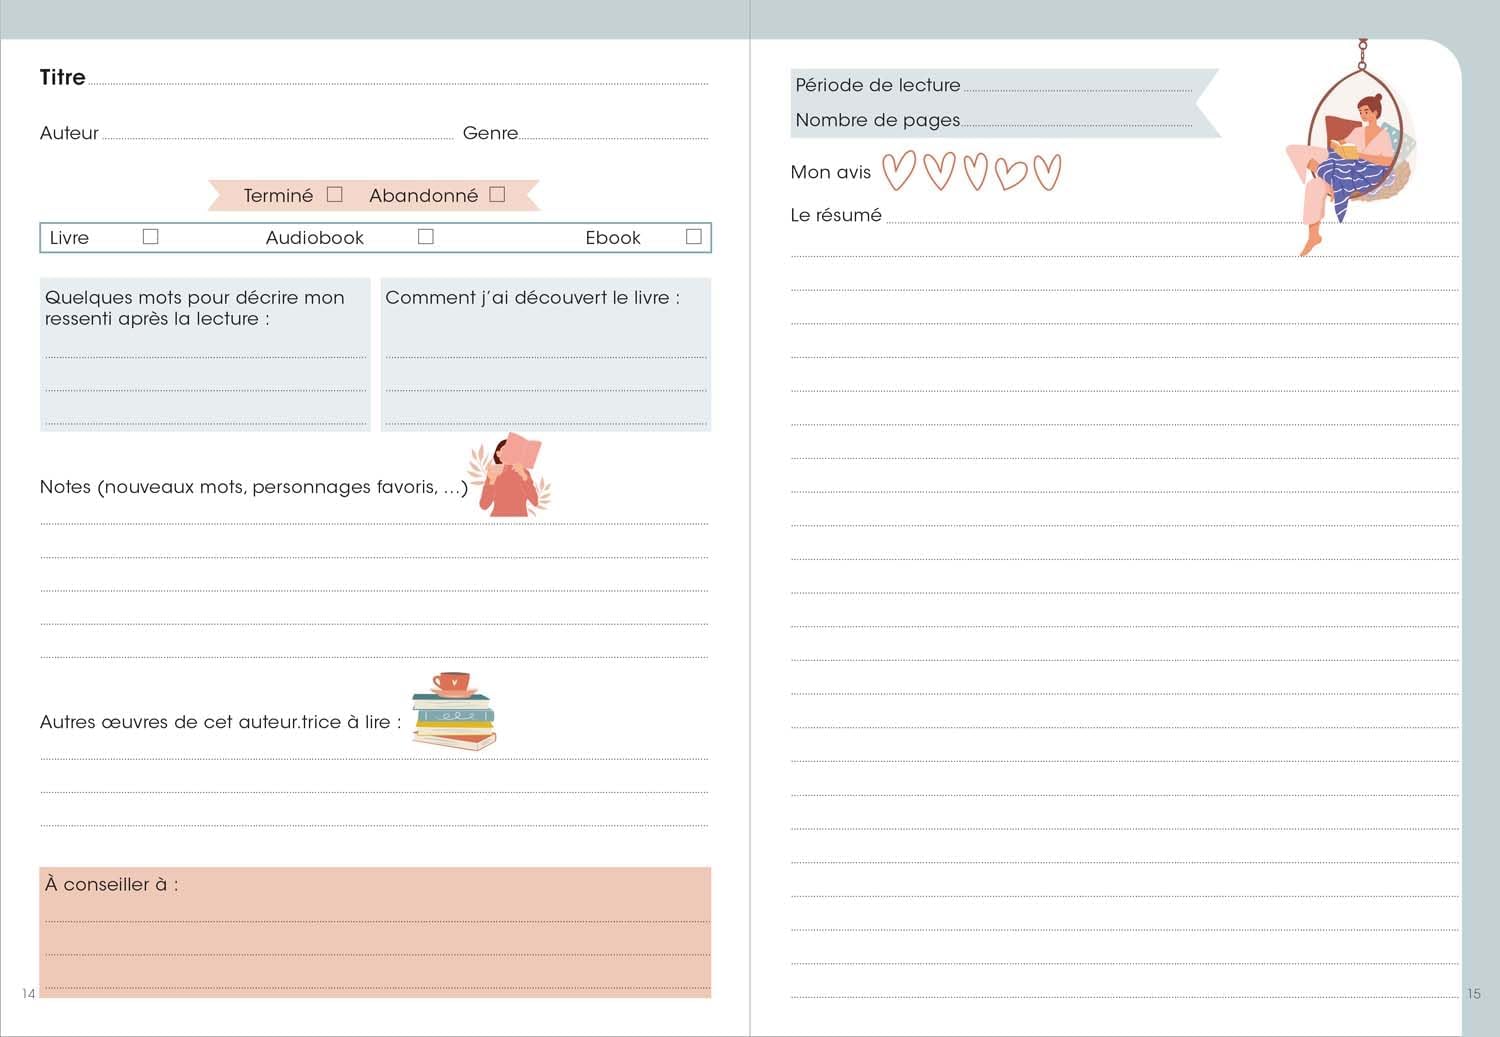Viewport: 1500px width, 1037px height.
Task: Enable the Ebook checkbox
Action: (x=694, y=236)
